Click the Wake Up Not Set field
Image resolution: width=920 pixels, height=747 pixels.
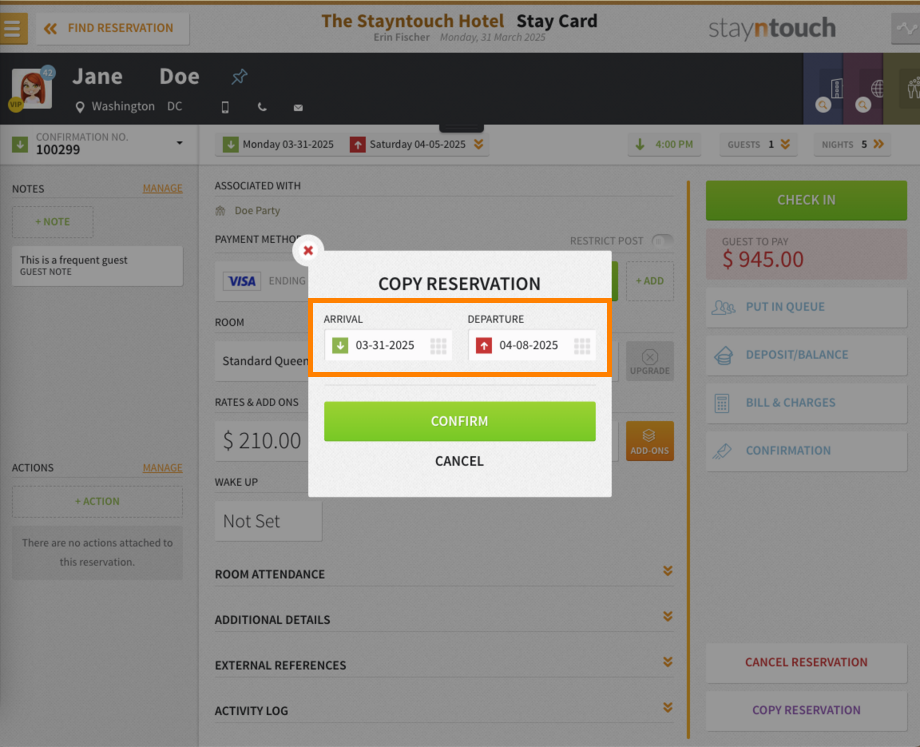268,521
